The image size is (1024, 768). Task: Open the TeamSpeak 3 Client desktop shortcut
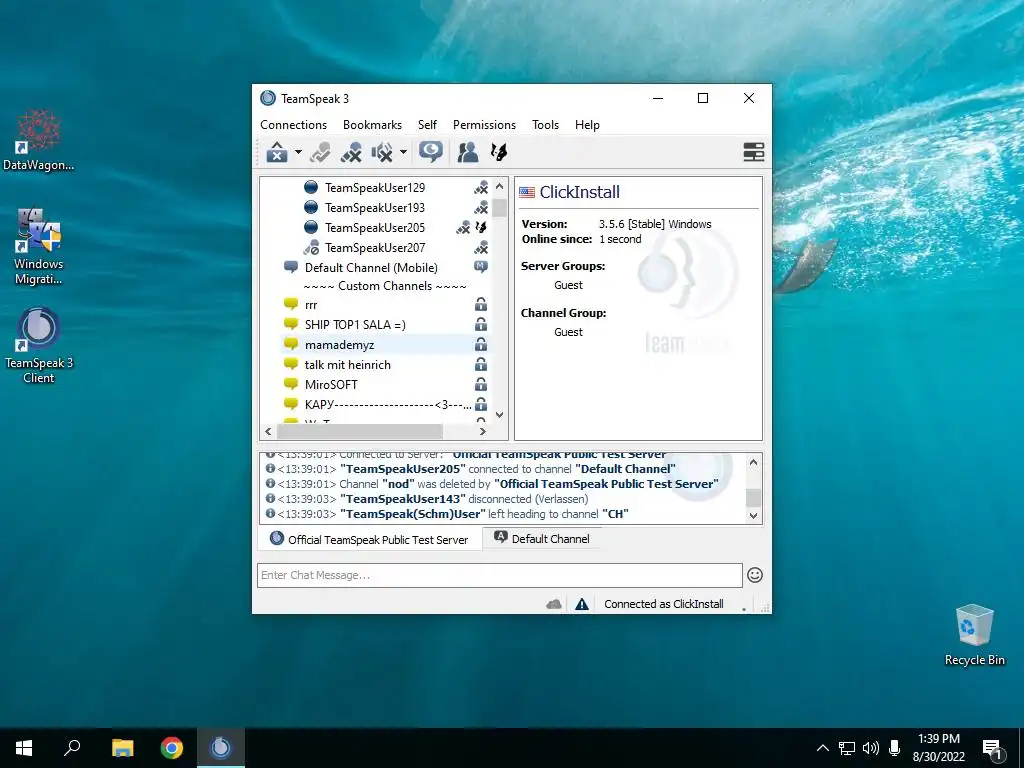(39, 346)
